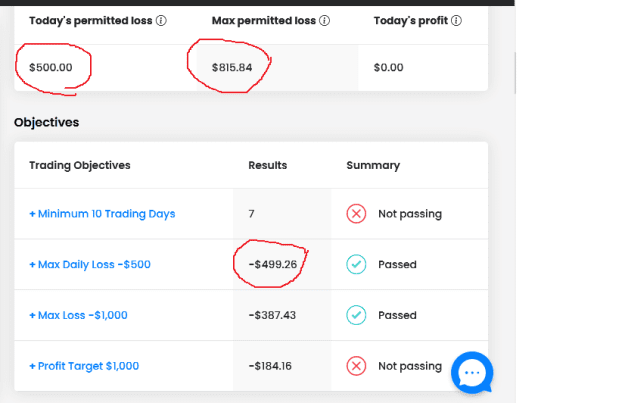Expand Minimum 10 Trading Days objective
The image size is (625, 403).
(x=102, y=214)
